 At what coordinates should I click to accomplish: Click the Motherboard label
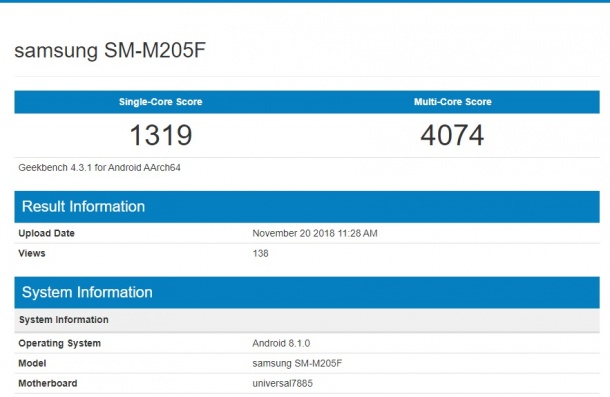(47, 383)
